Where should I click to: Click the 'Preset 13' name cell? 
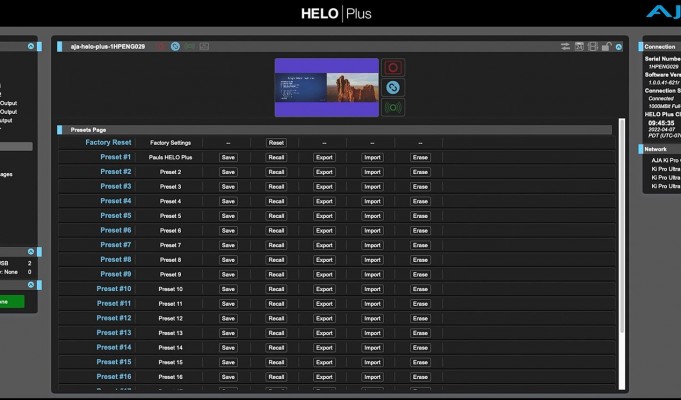[x=170, y=333]
